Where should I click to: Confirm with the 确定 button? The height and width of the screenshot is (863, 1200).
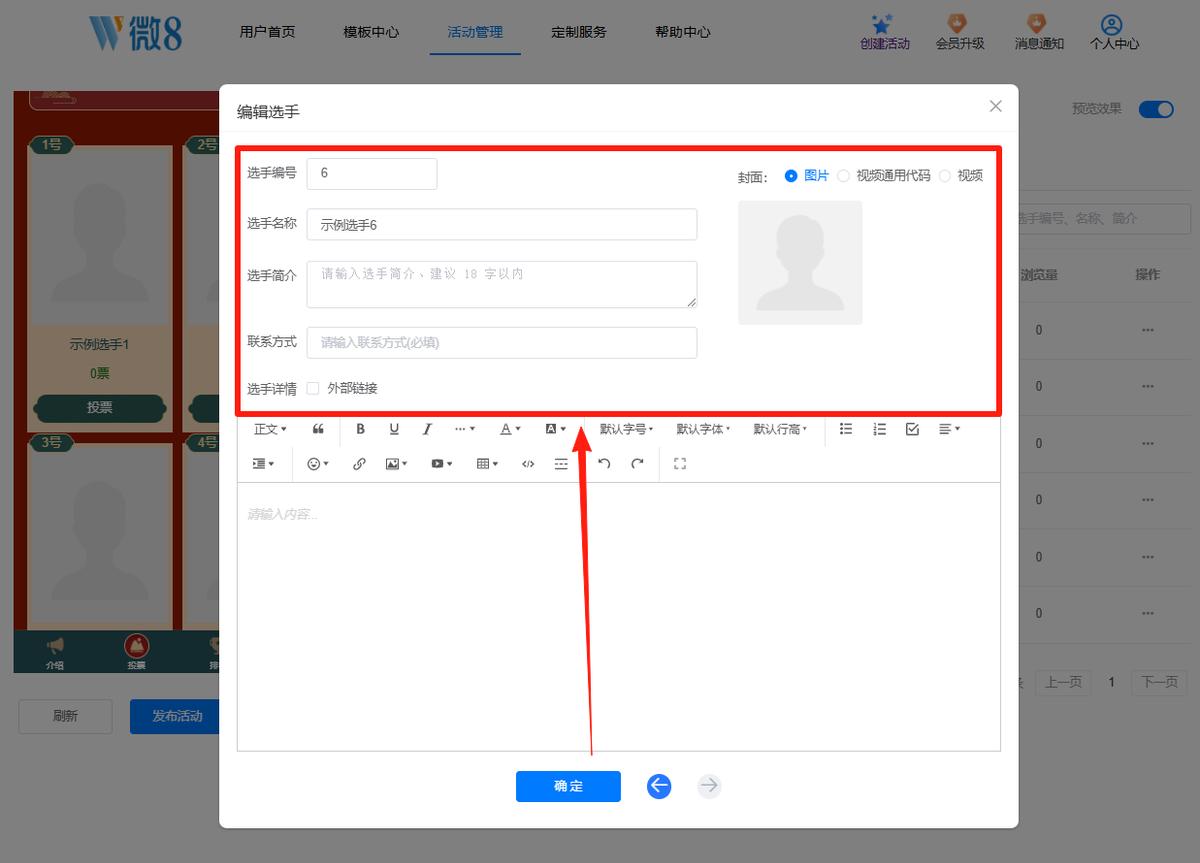pos(568,786)
